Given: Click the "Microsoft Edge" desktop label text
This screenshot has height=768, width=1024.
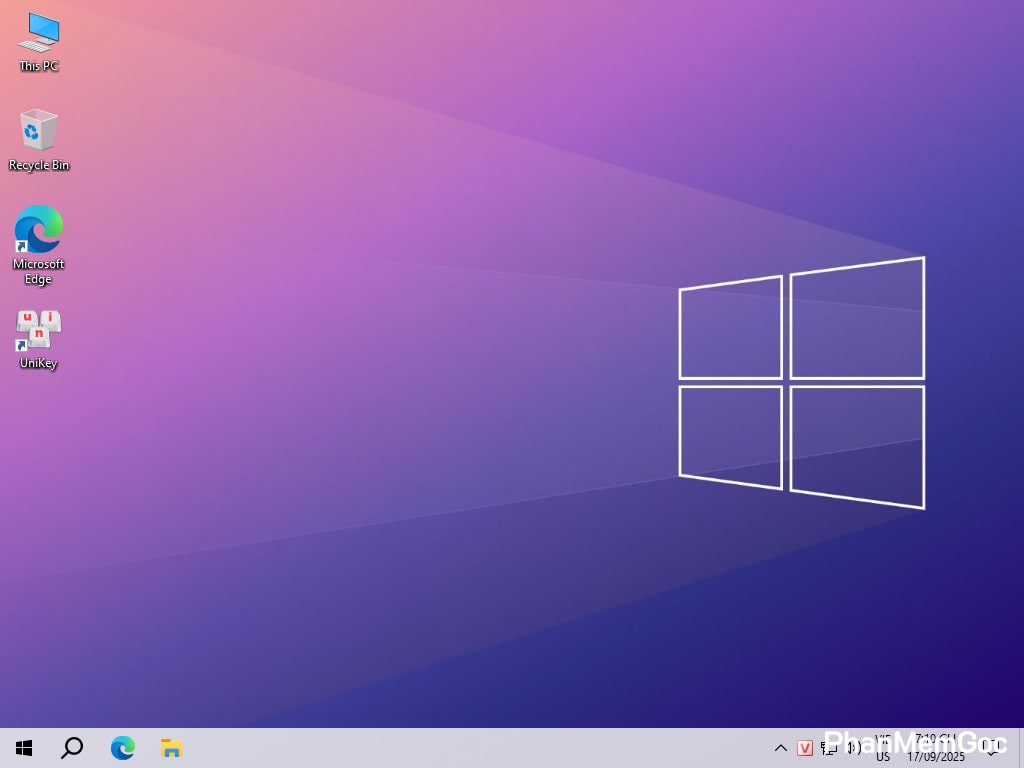Looking at the screenshot, I should (x=39, y=271).
